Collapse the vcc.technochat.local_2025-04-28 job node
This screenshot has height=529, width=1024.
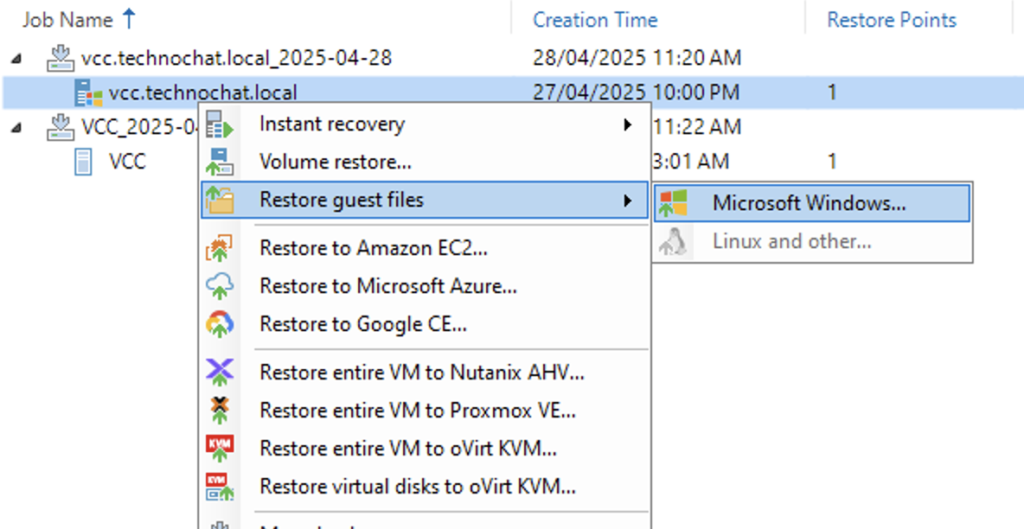[x=16, y=58]
